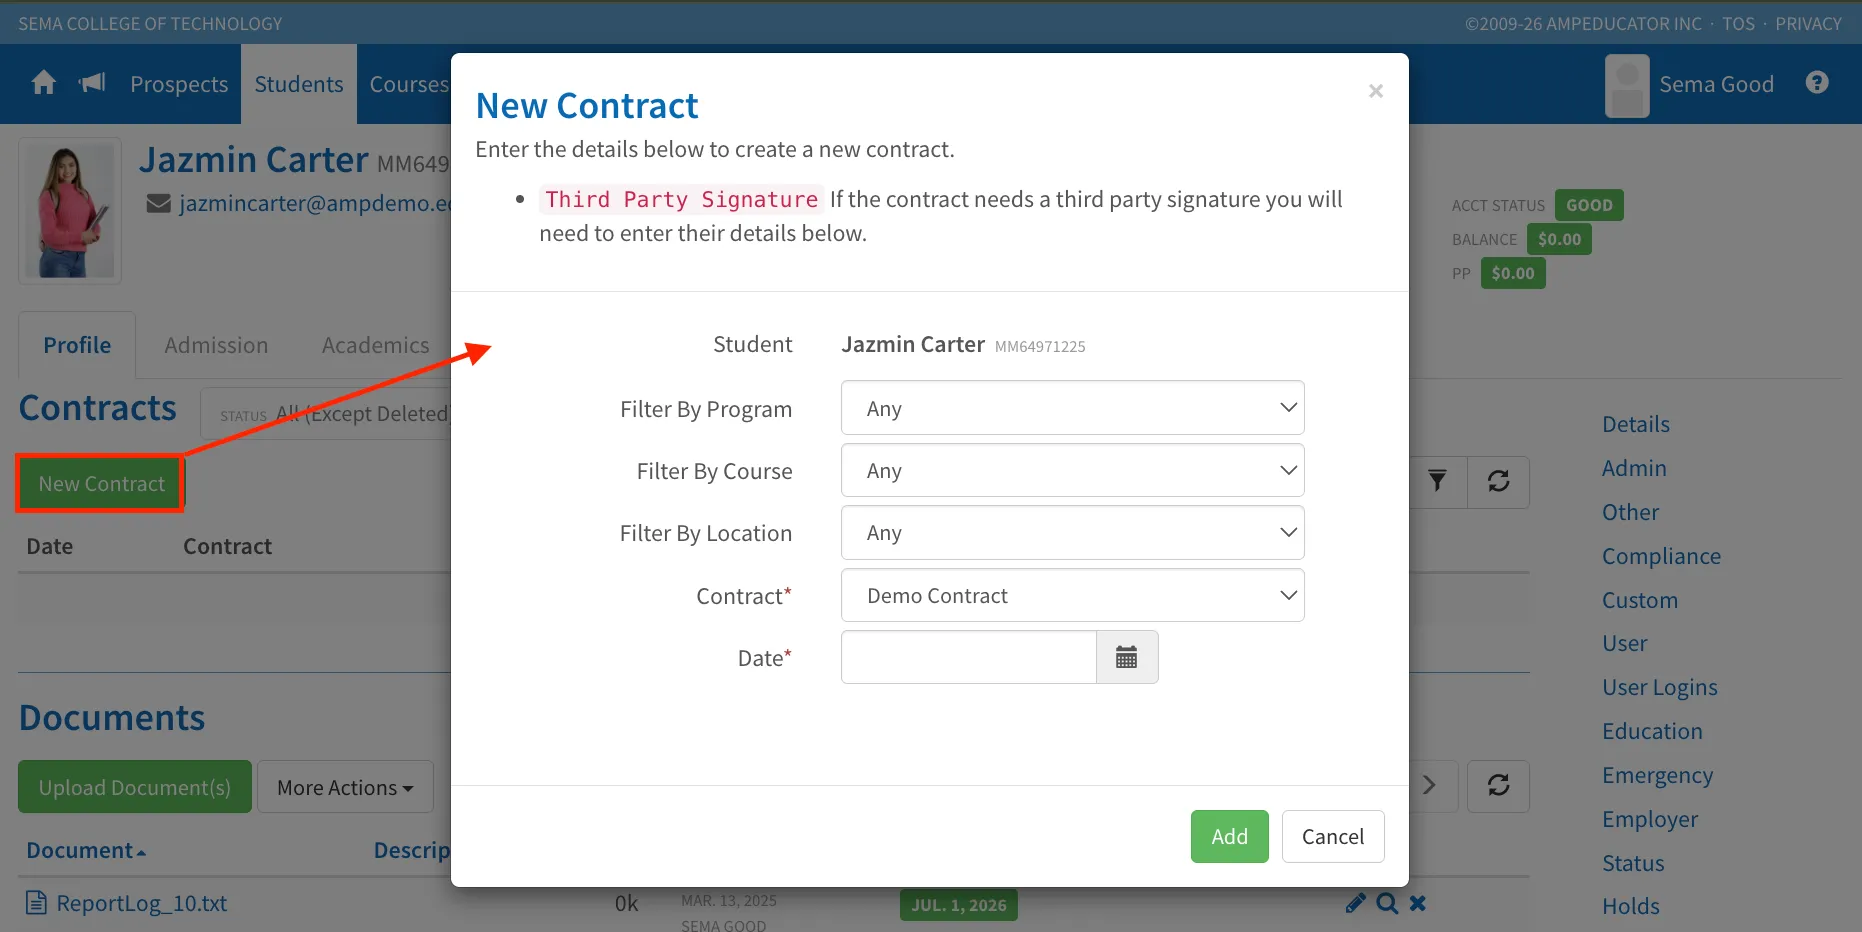Click the green Add button
The width and height of the screenshot is (1862, 932).
pos(1229,836)
